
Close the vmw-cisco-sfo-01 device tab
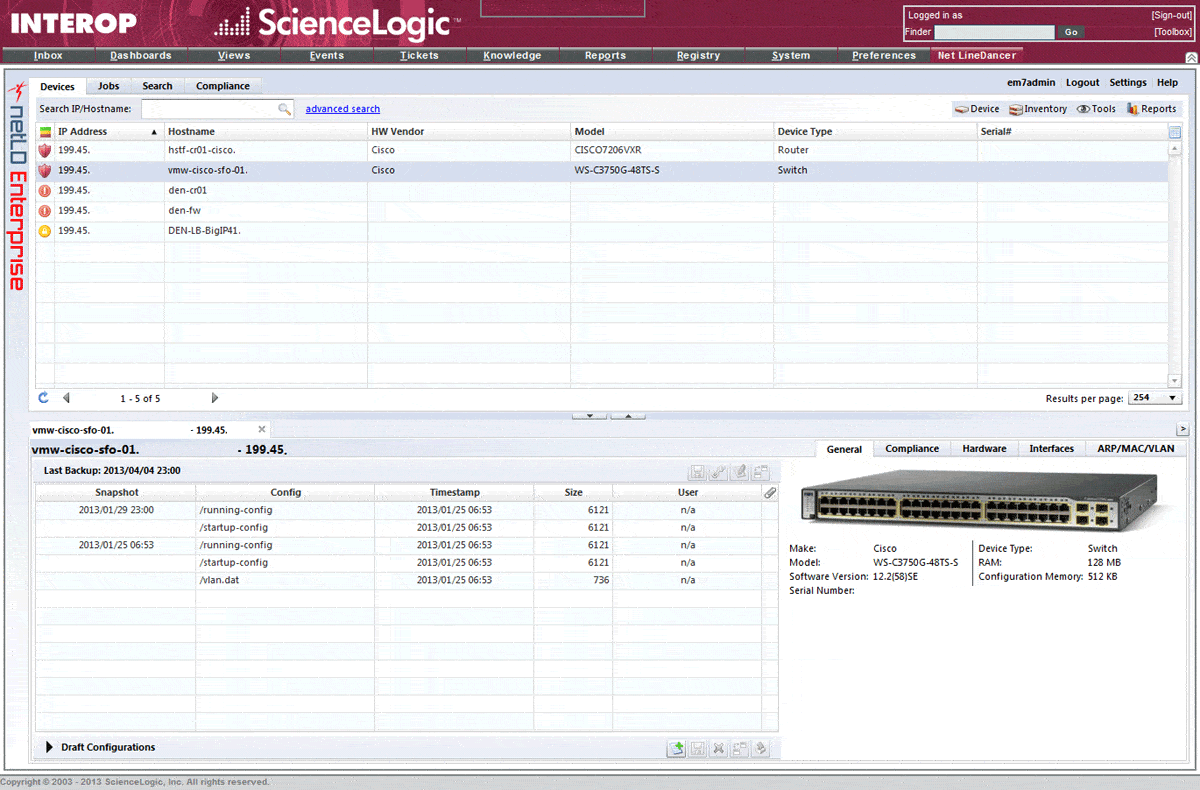point(262,429)
